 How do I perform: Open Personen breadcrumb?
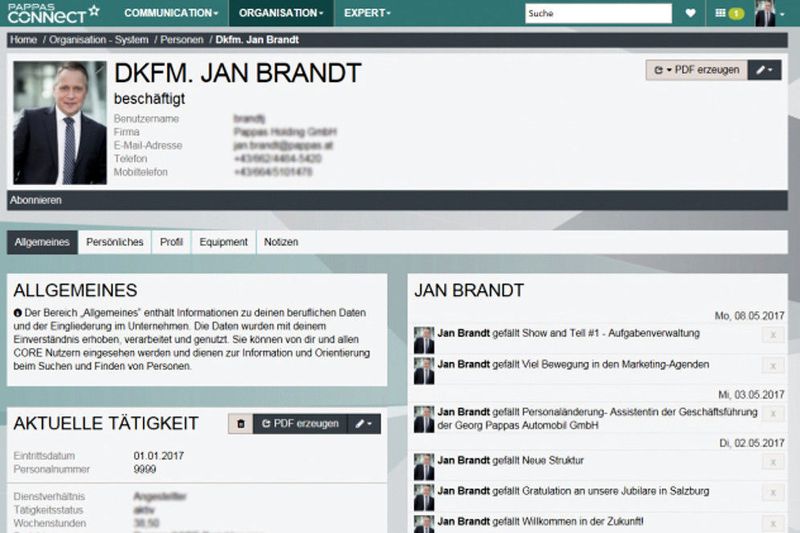click(x=182, y=40)
